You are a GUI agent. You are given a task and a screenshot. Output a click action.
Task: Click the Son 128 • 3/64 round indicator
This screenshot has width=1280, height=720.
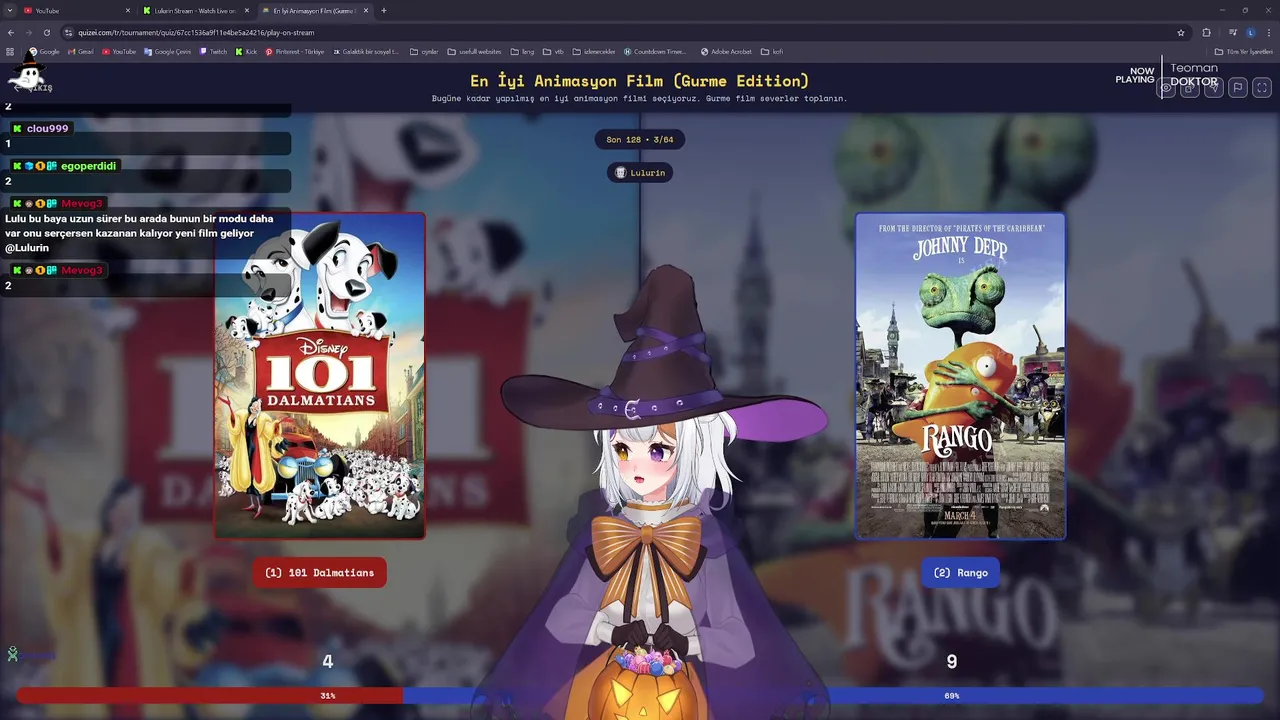(640, 140)
